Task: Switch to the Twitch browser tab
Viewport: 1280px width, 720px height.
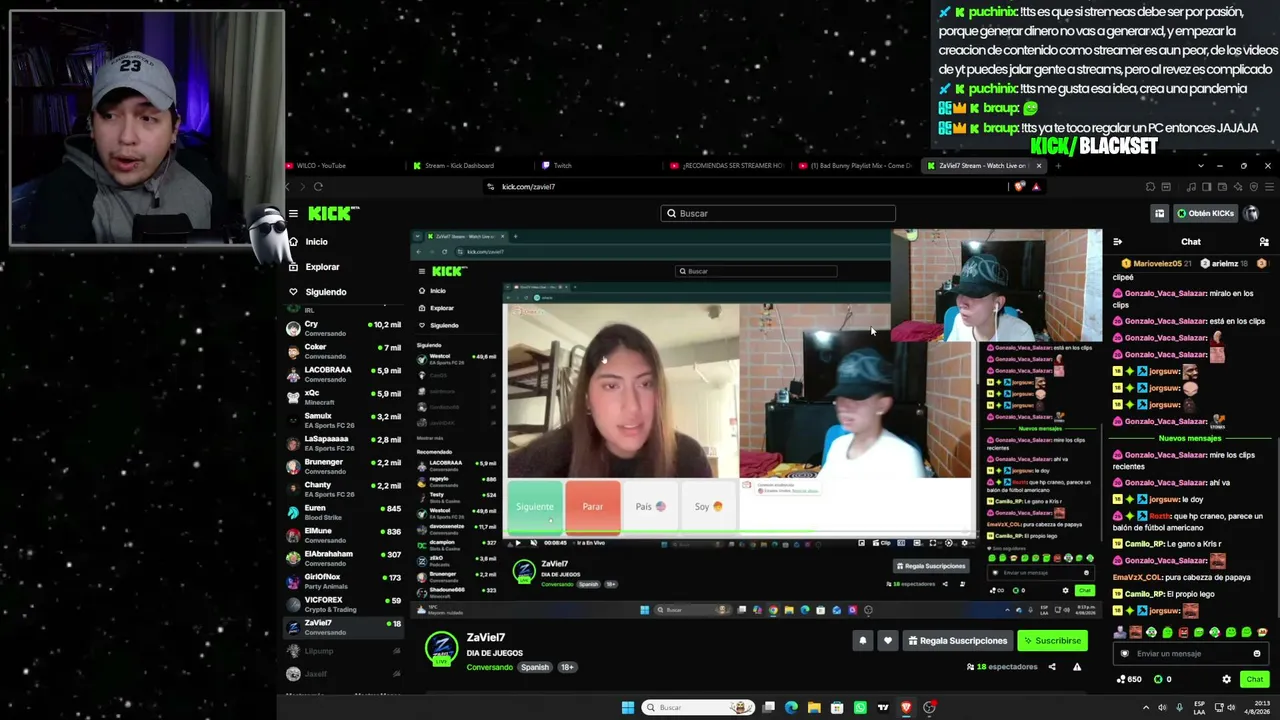Action: point(596,166)
